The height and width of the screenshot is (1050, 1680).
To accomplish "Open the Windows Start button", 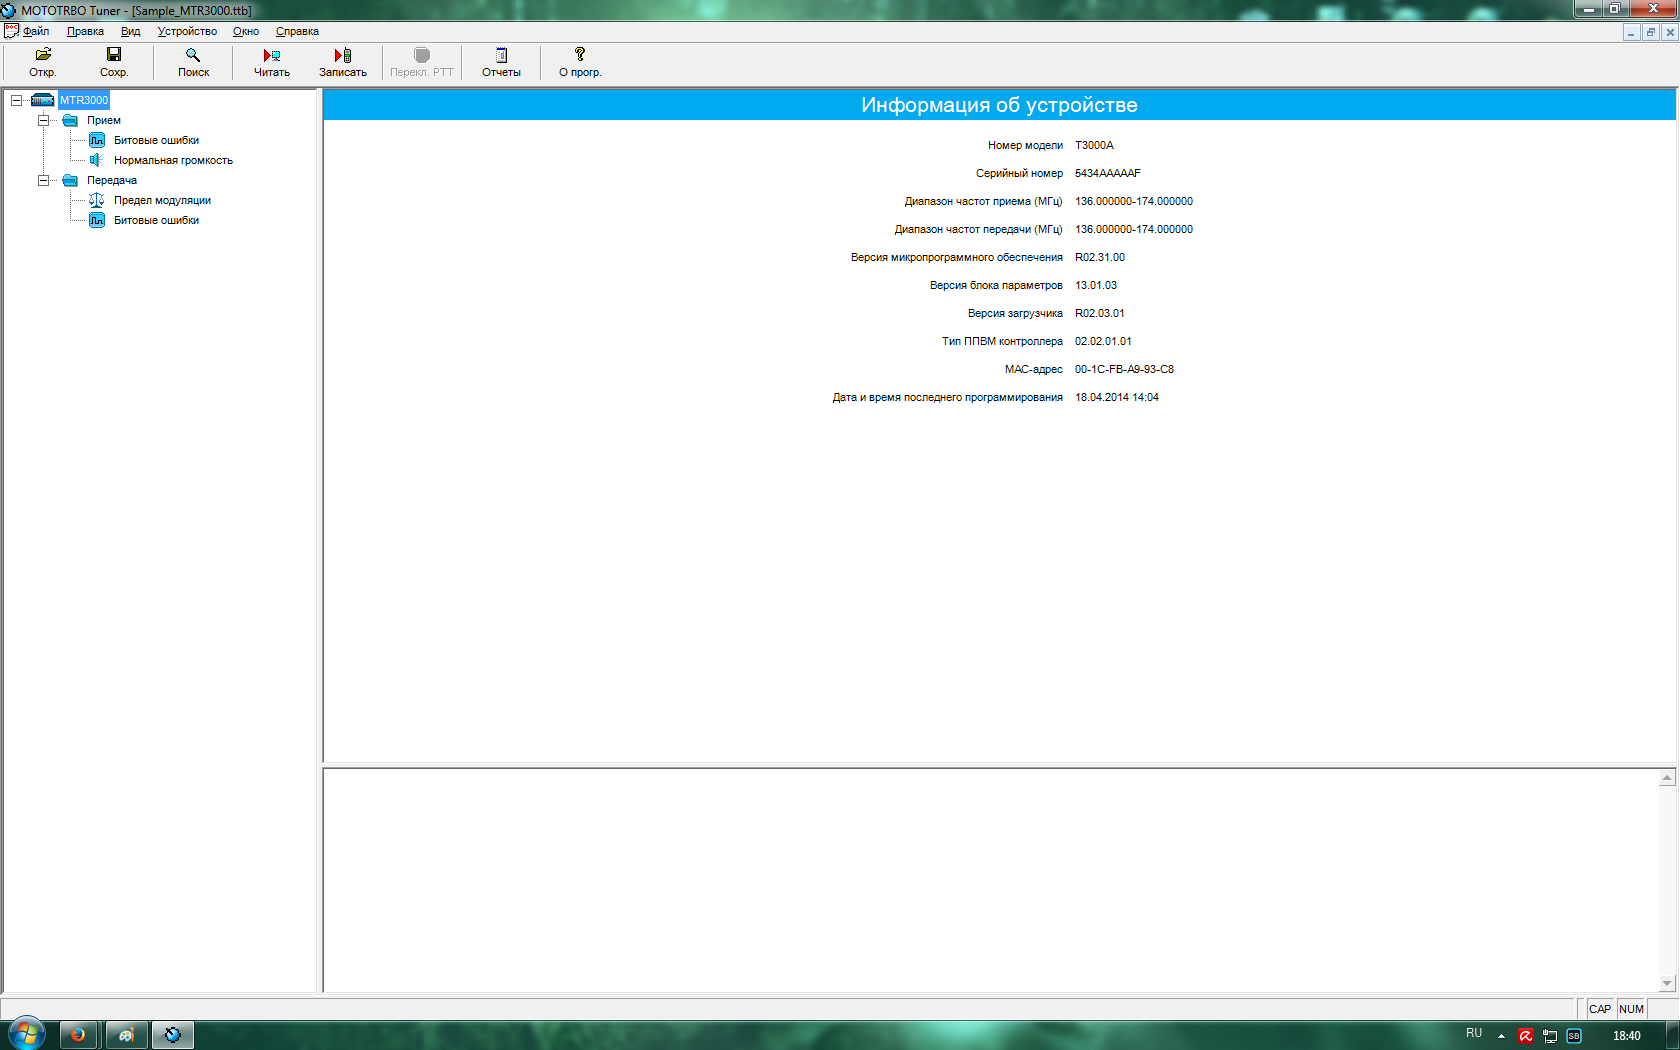I will [x=27, y=1034].
